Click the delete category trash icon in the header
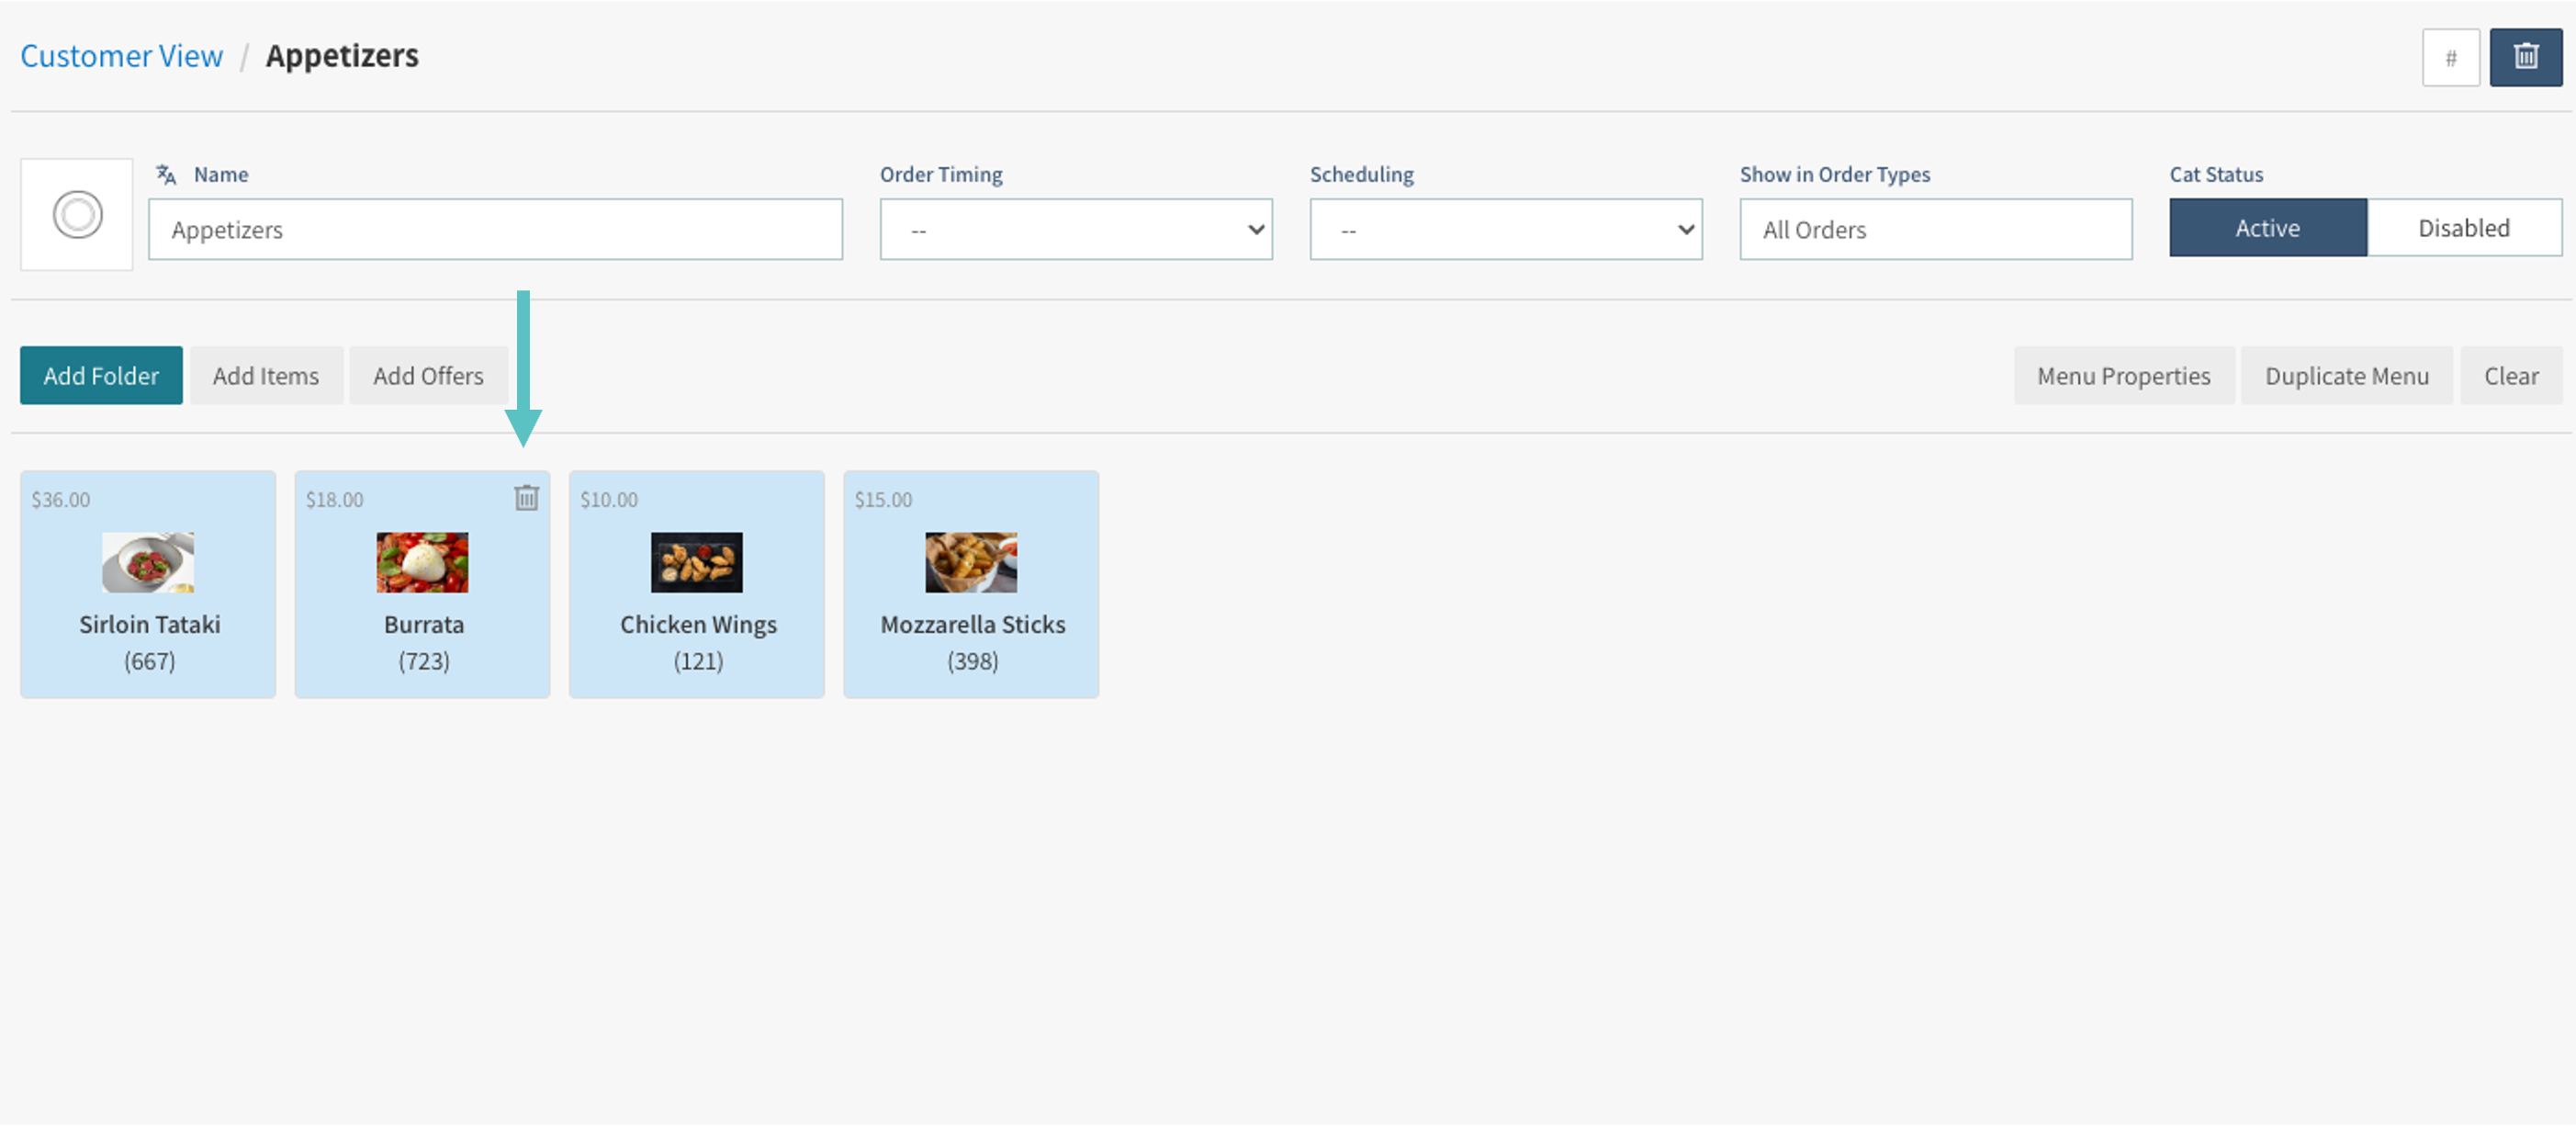2576x1128 pixels. coord(2525,57)
